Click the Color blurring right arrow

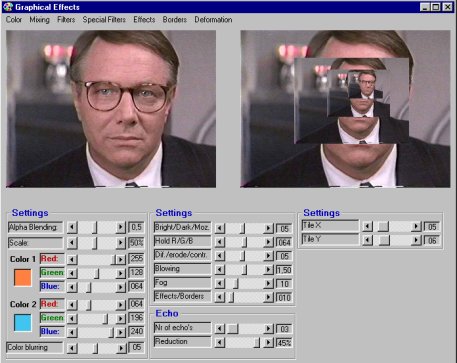click(120, 348)
